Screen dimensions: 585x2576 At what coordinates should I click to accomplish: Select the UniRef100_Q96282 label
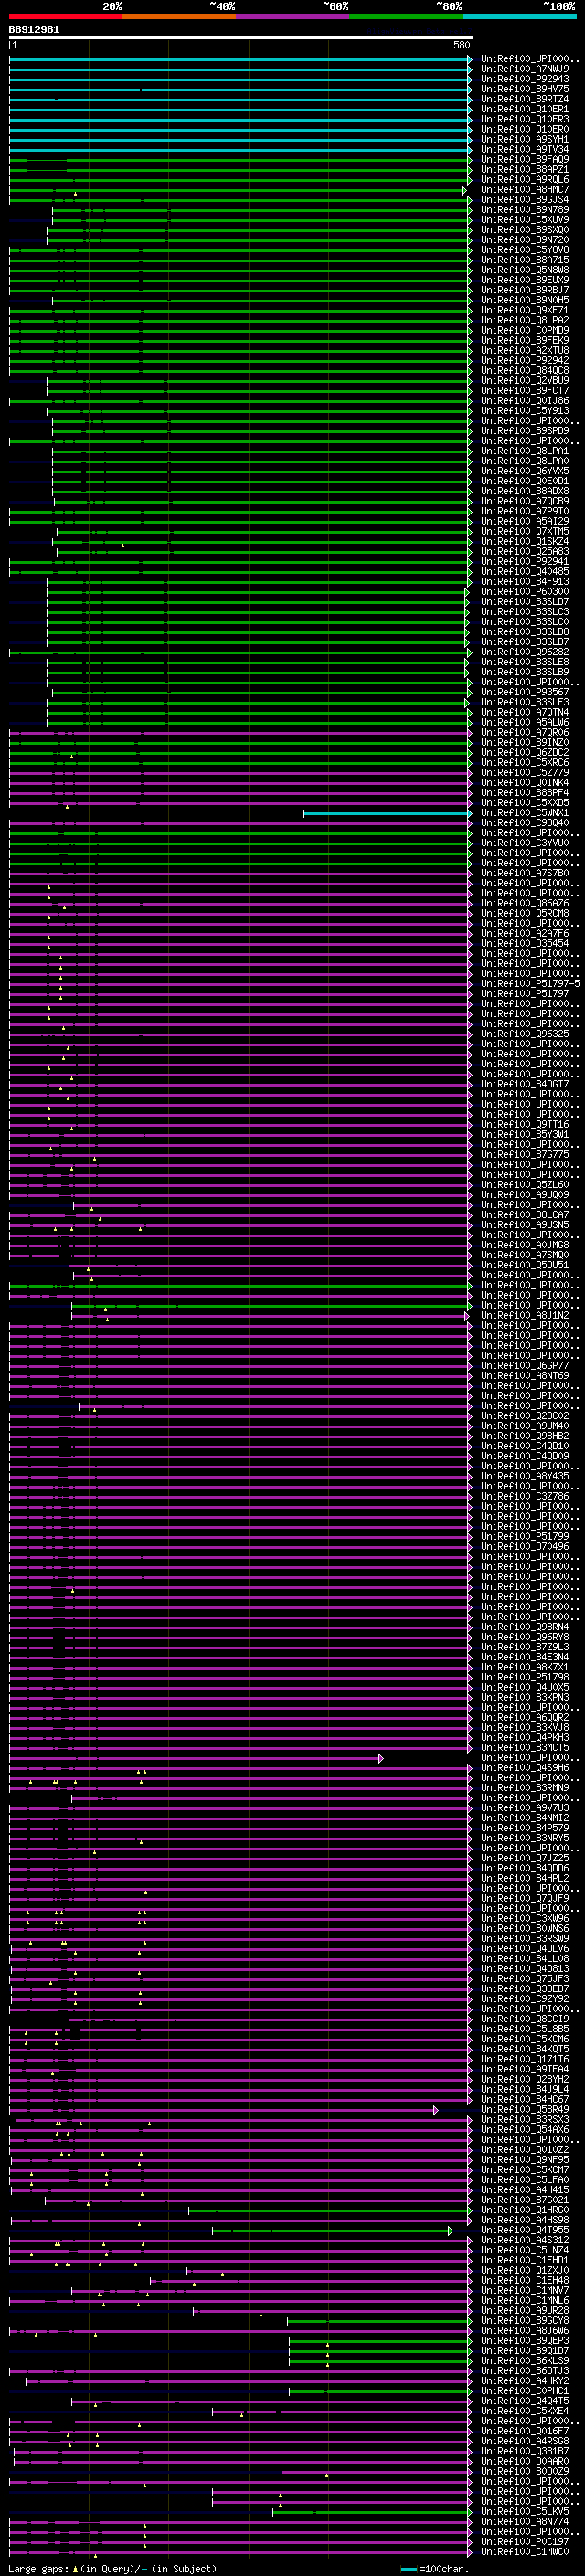[525, 652]
